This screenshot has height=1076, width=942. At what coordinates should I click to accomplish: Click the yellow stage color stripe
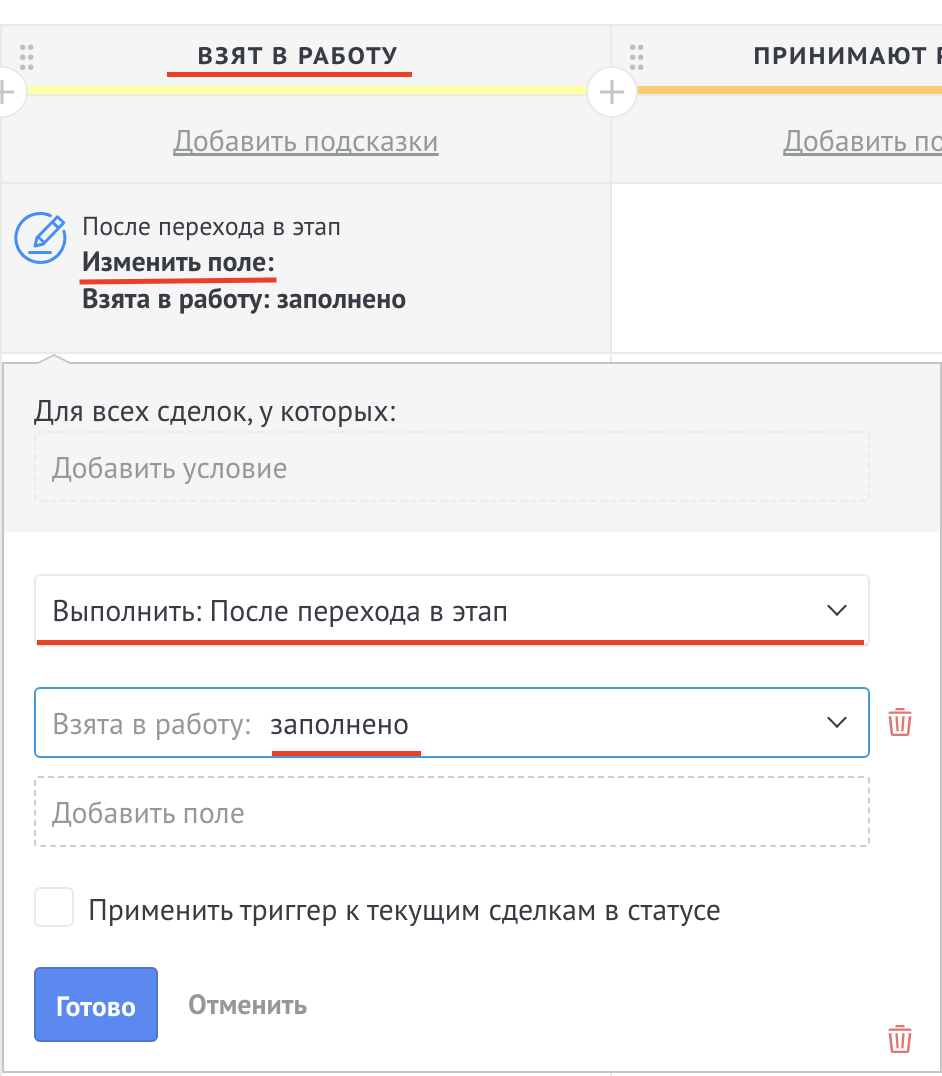click(300, 90)
